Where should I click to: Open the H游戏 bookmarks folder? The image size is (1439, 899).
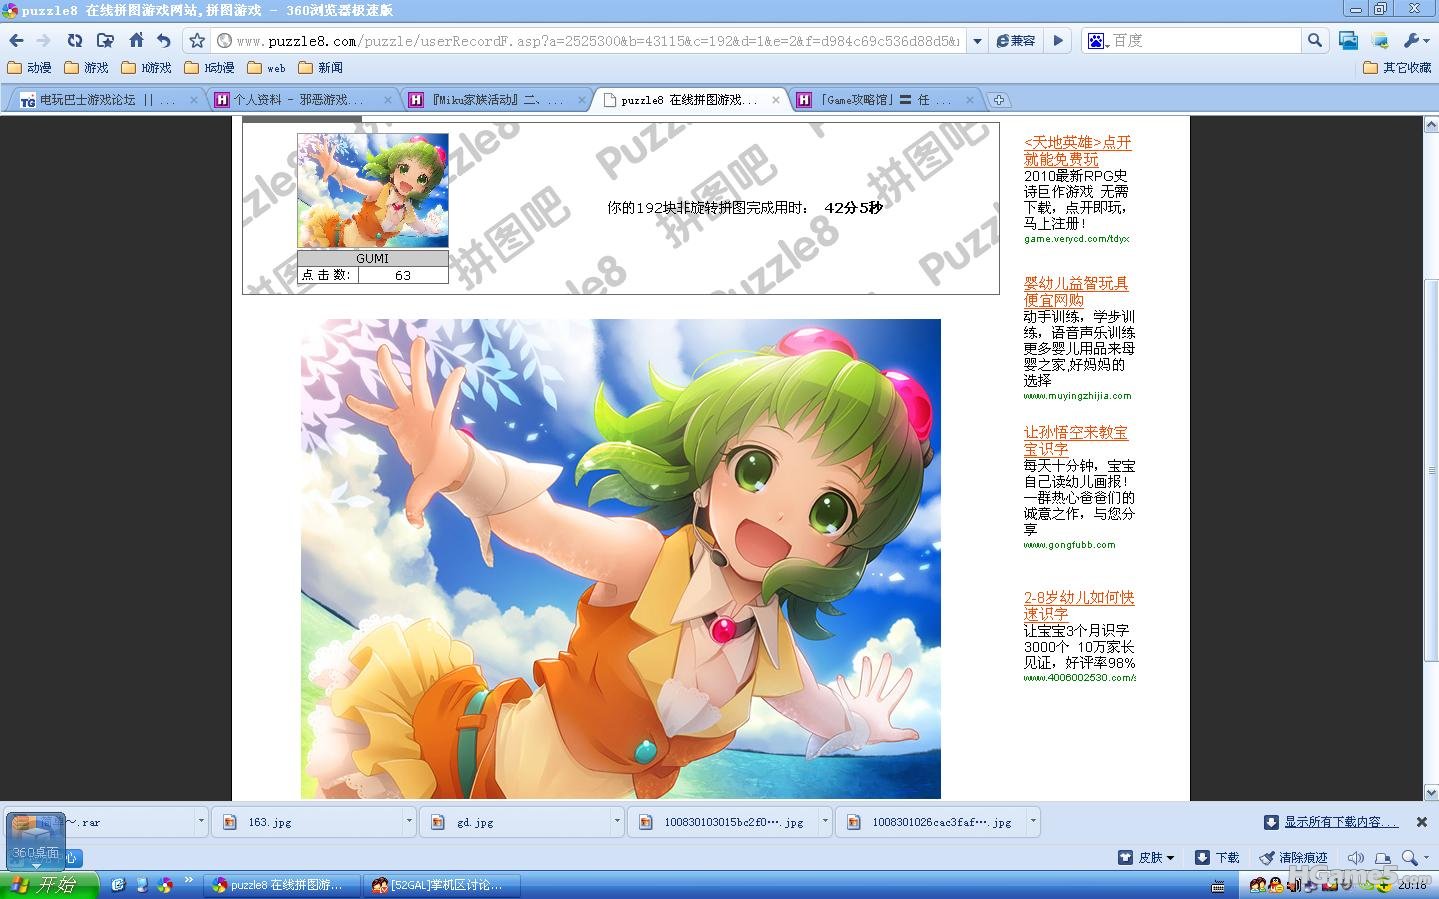tap(146, 68)
